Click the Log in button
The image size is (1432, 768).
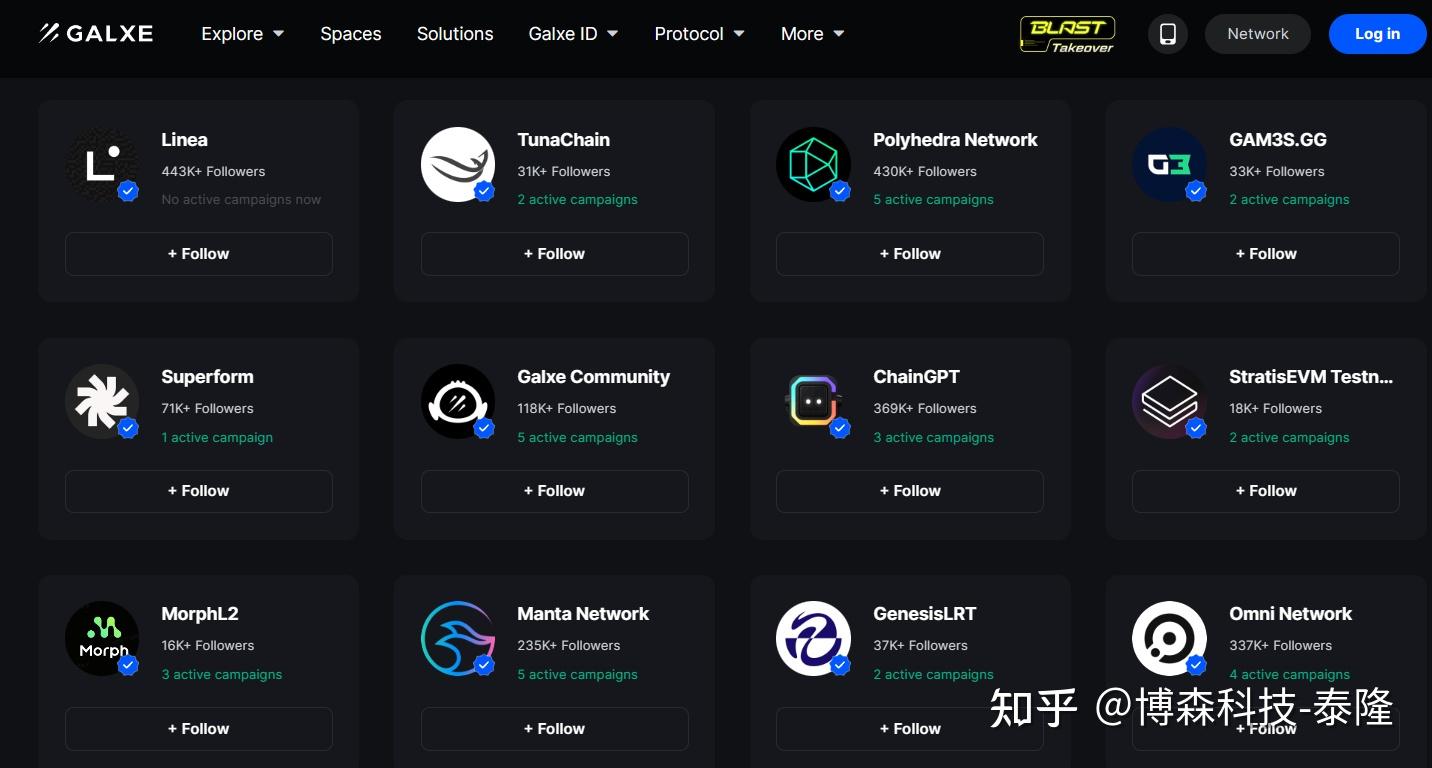pyautogui.click(x=1377, y=34)
